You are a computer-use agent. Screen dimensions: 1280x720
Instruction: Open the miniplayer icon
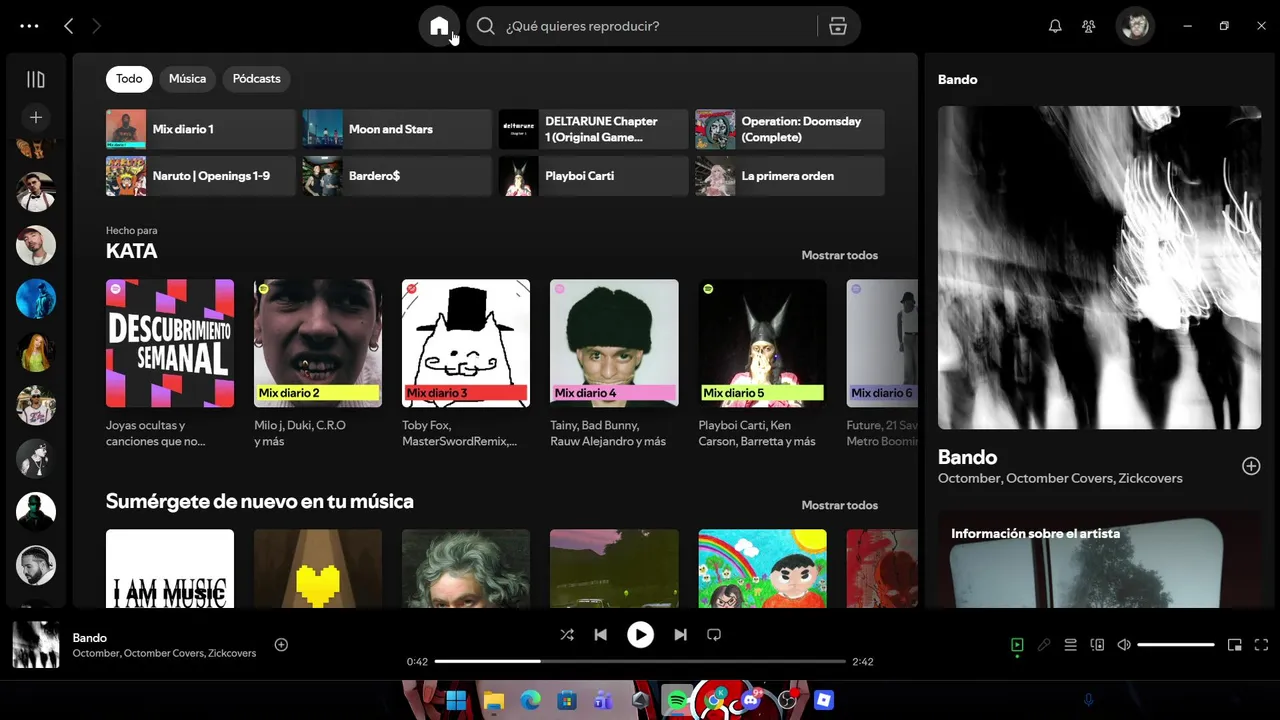(1235, 645)
